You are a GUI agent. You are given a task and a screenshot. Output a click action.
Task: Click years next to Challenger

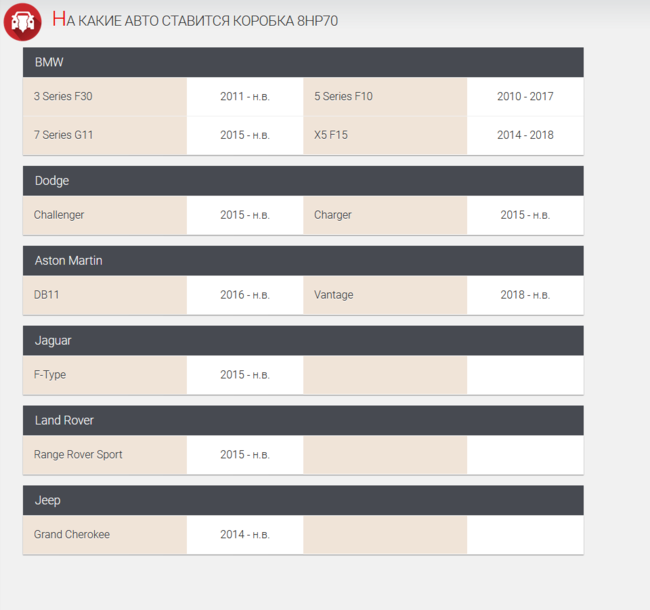(x=245, y=215)
